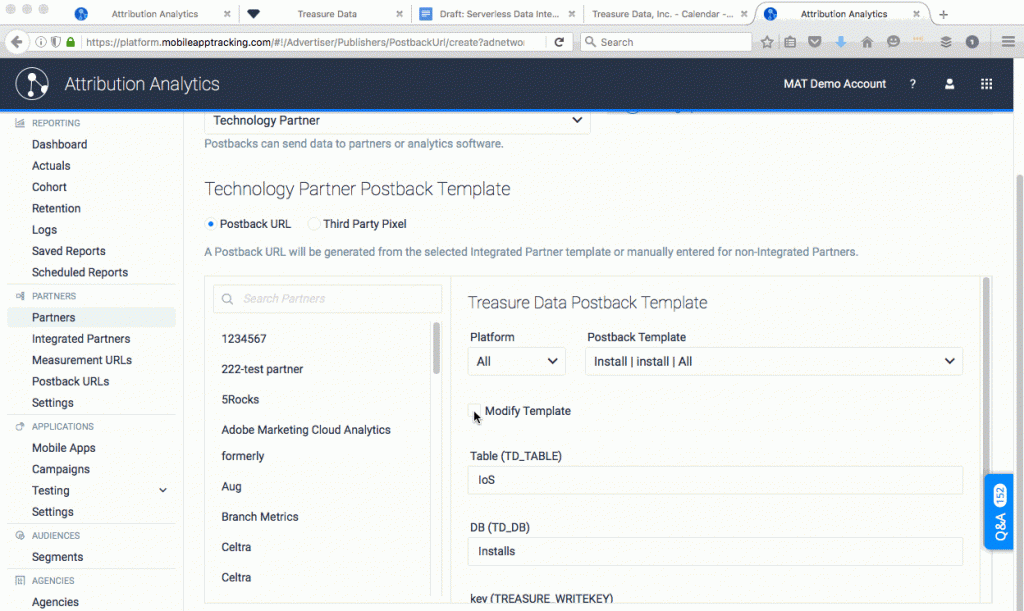The image size is (1024, 611).
Task: Click the browser Search box
Action: [666, 42]
